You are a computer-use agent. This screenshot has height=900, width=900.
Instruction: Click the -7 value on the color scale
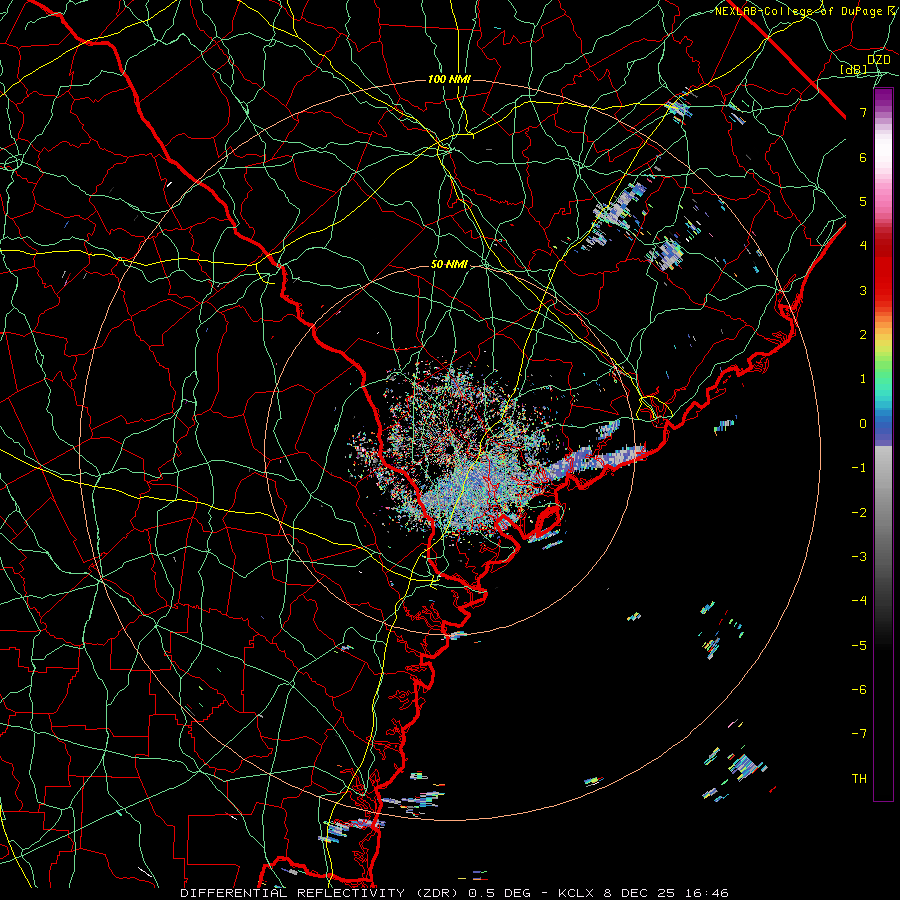859,734
